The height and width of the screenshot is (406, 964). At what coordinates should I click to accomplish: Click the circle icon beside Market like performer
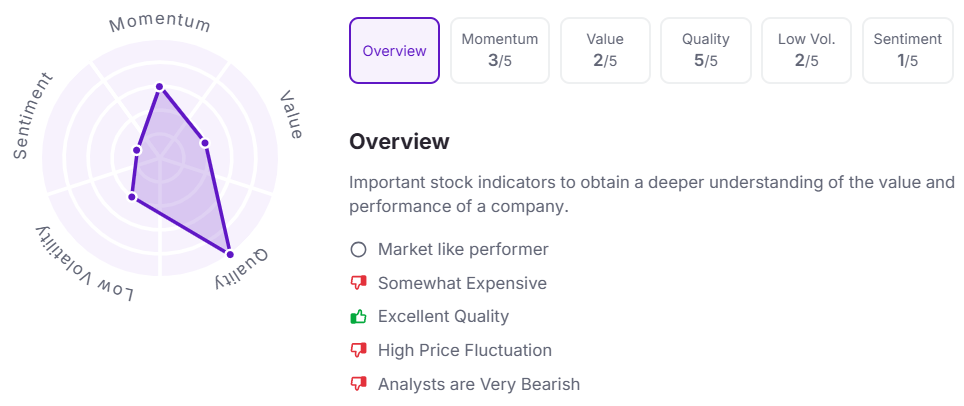point(358,250)
